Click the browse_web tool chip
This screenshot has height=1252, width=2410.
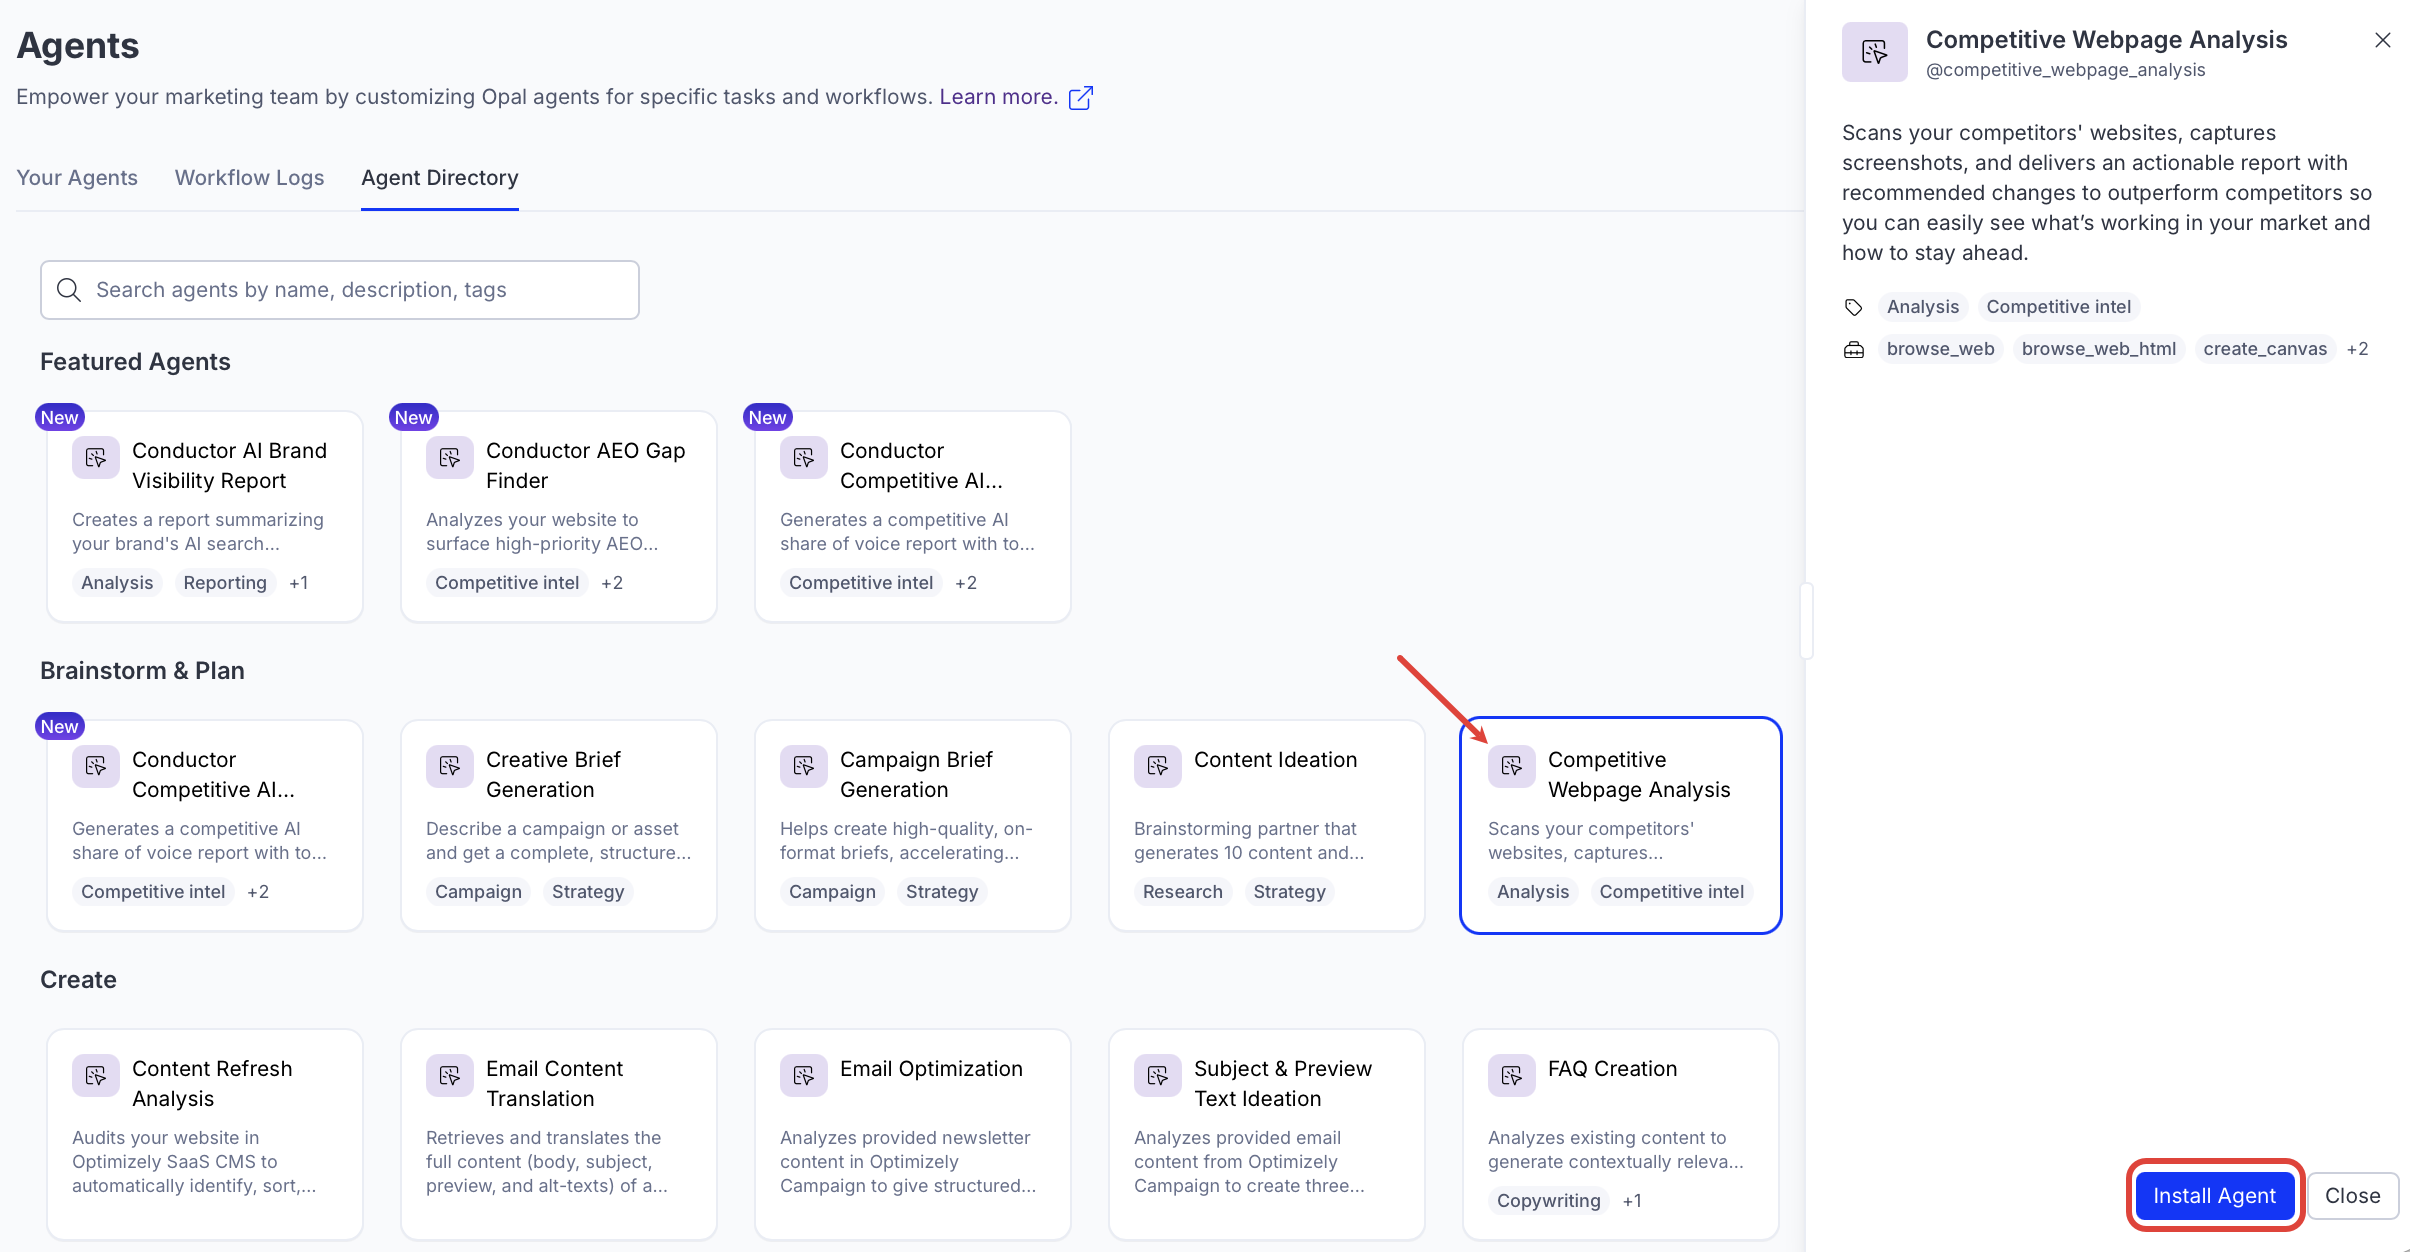click(x=1940, y=349)
